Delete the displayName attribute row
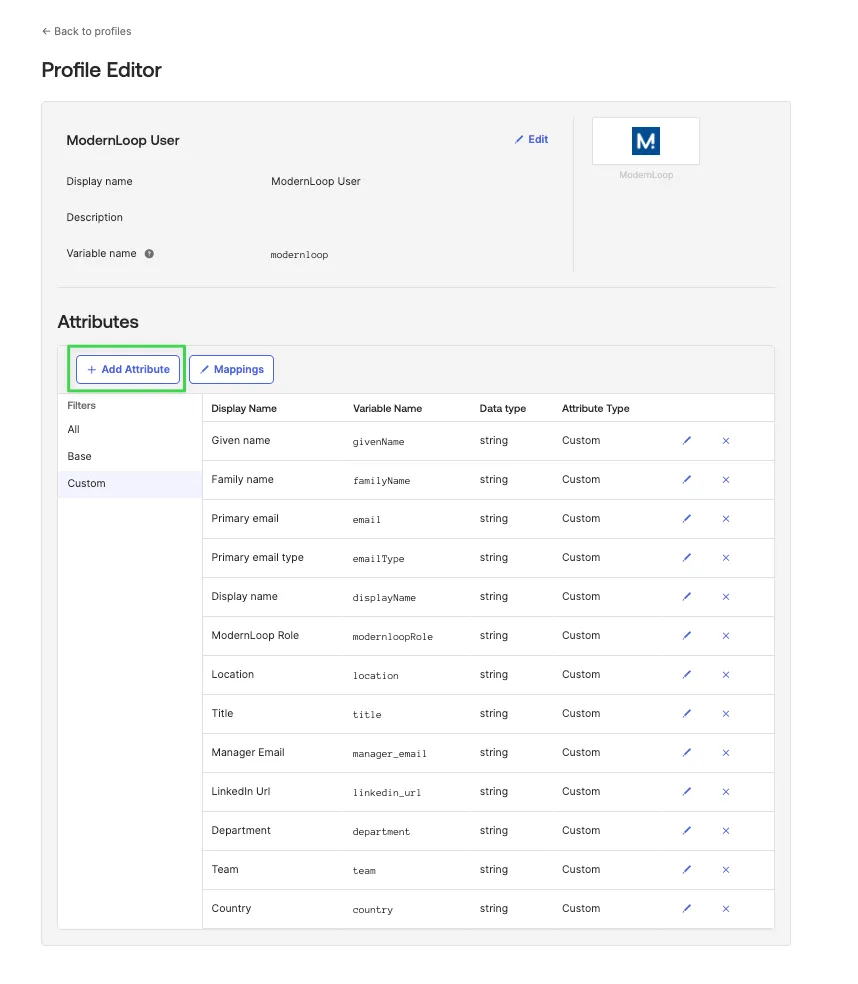 click(726, 596)
